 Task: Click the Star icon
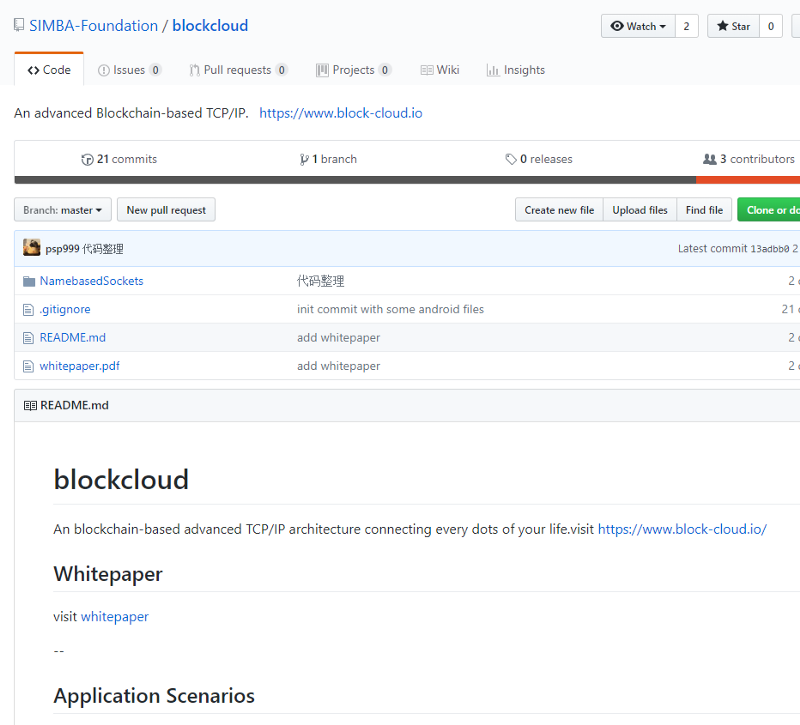point(722,26)
